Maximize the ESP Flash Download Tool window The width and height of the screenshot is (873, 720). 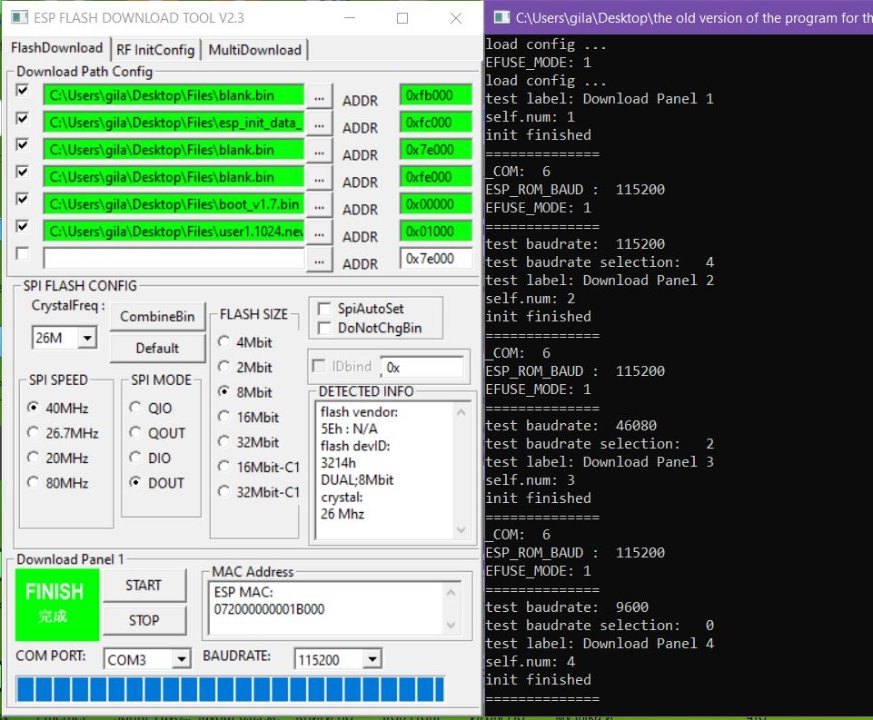[403, 18]
